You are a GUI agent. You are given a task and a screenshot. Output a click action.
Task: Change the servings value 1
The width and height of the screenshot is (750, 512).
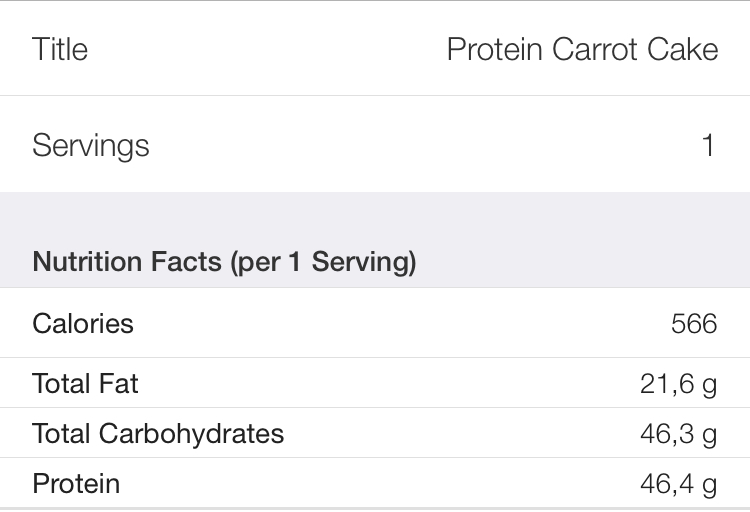[x=708, y=145]
